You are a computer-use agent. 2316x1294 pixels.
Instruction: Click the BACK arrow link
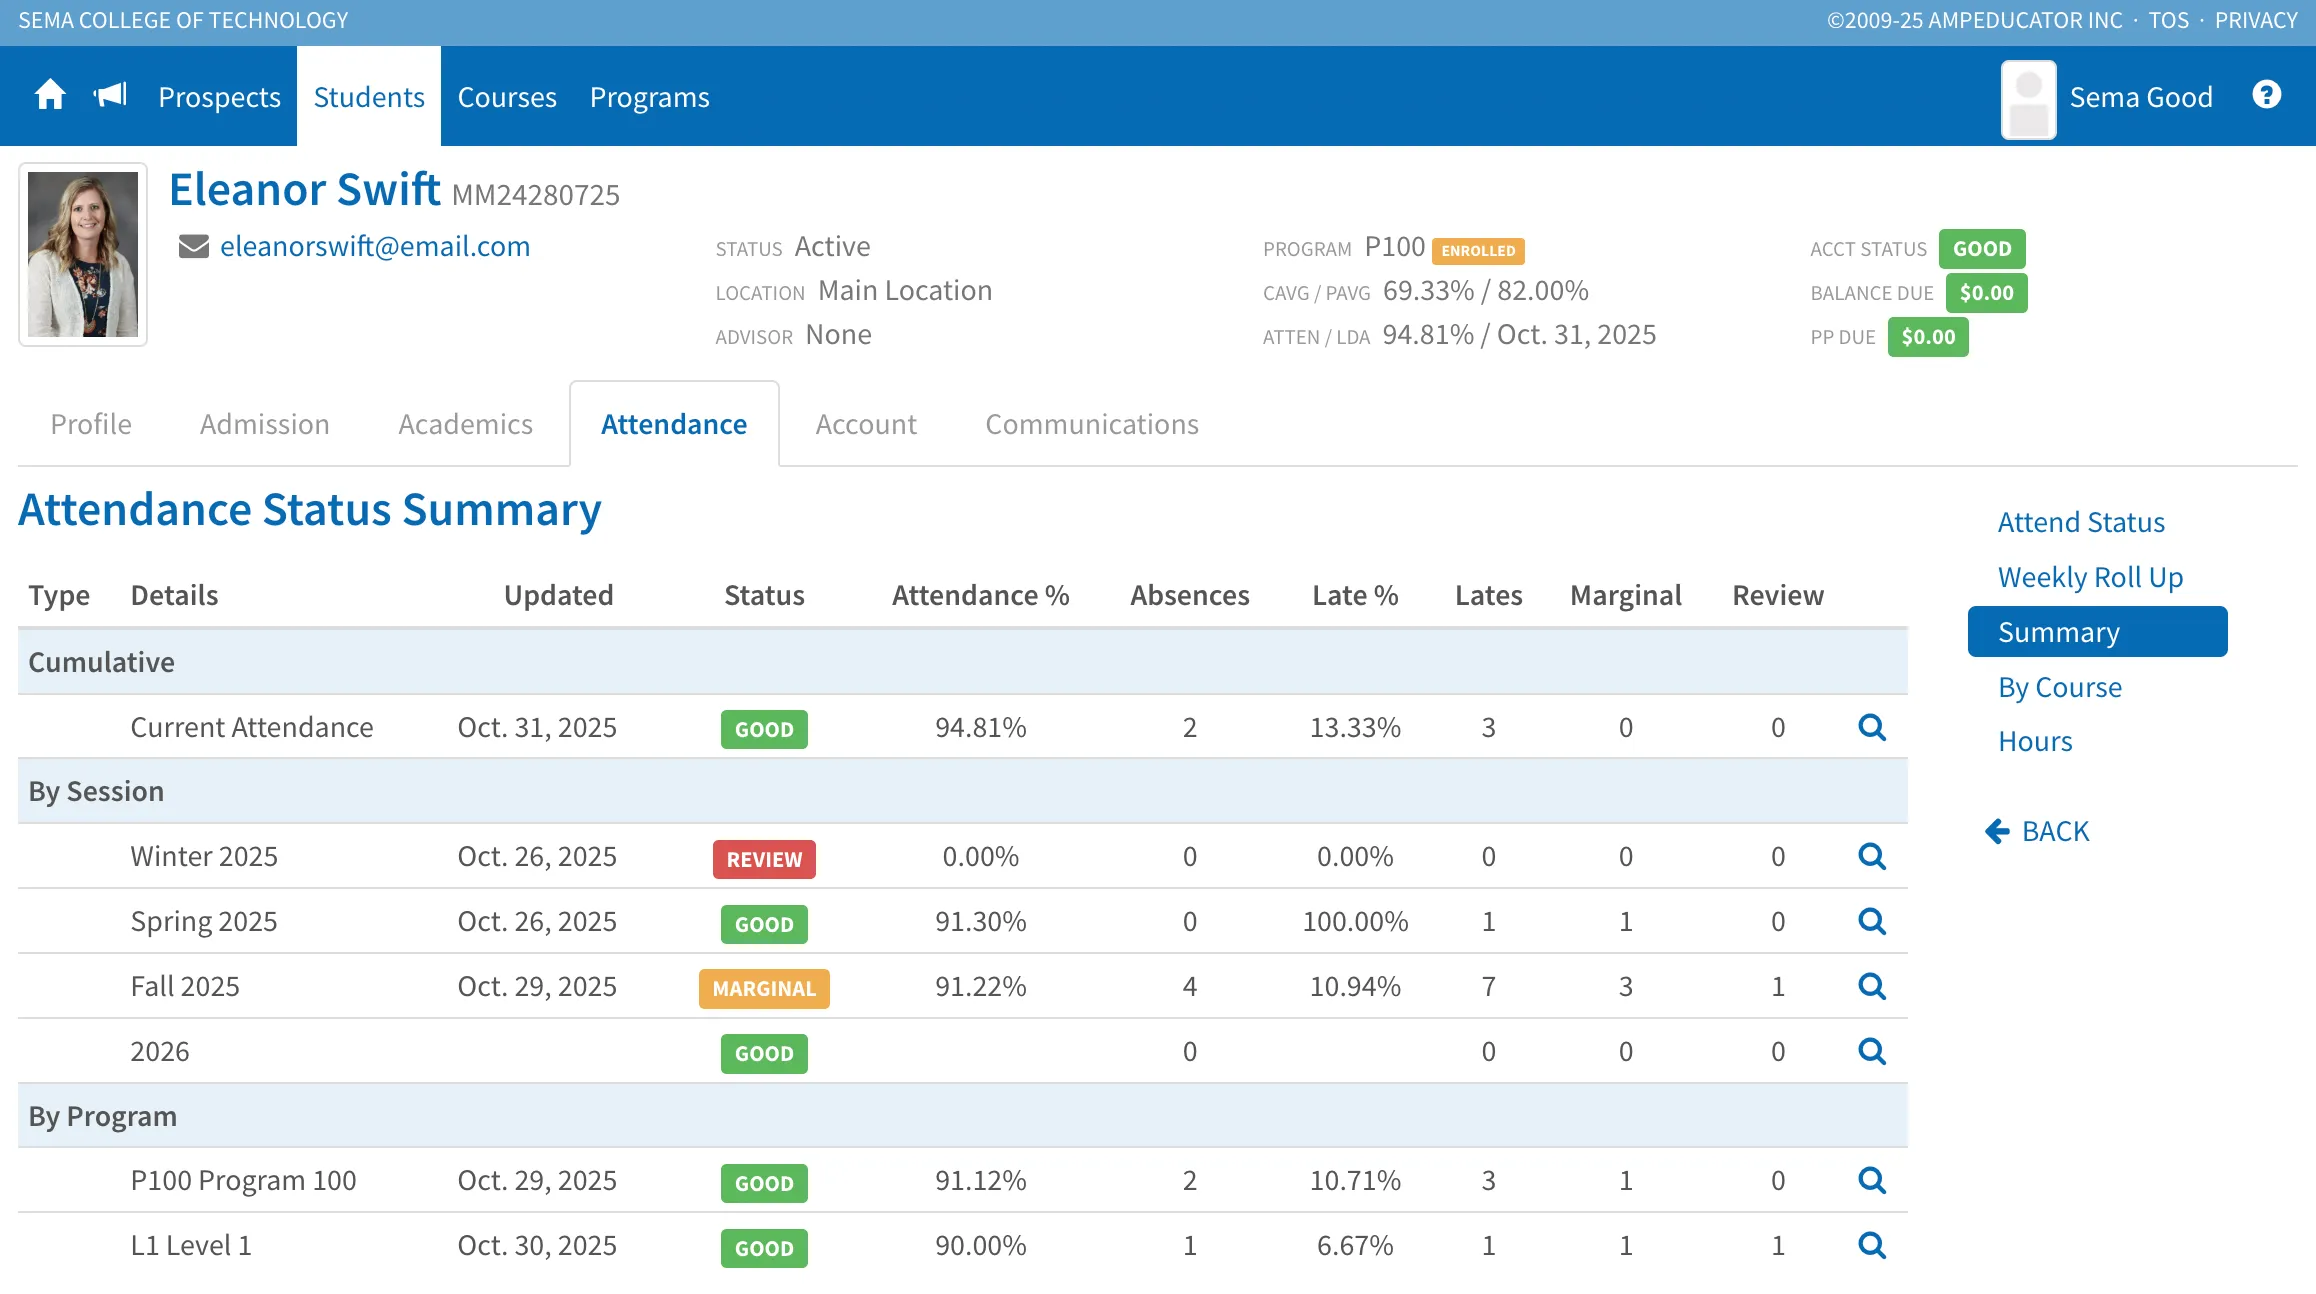tap(2037, 831)
